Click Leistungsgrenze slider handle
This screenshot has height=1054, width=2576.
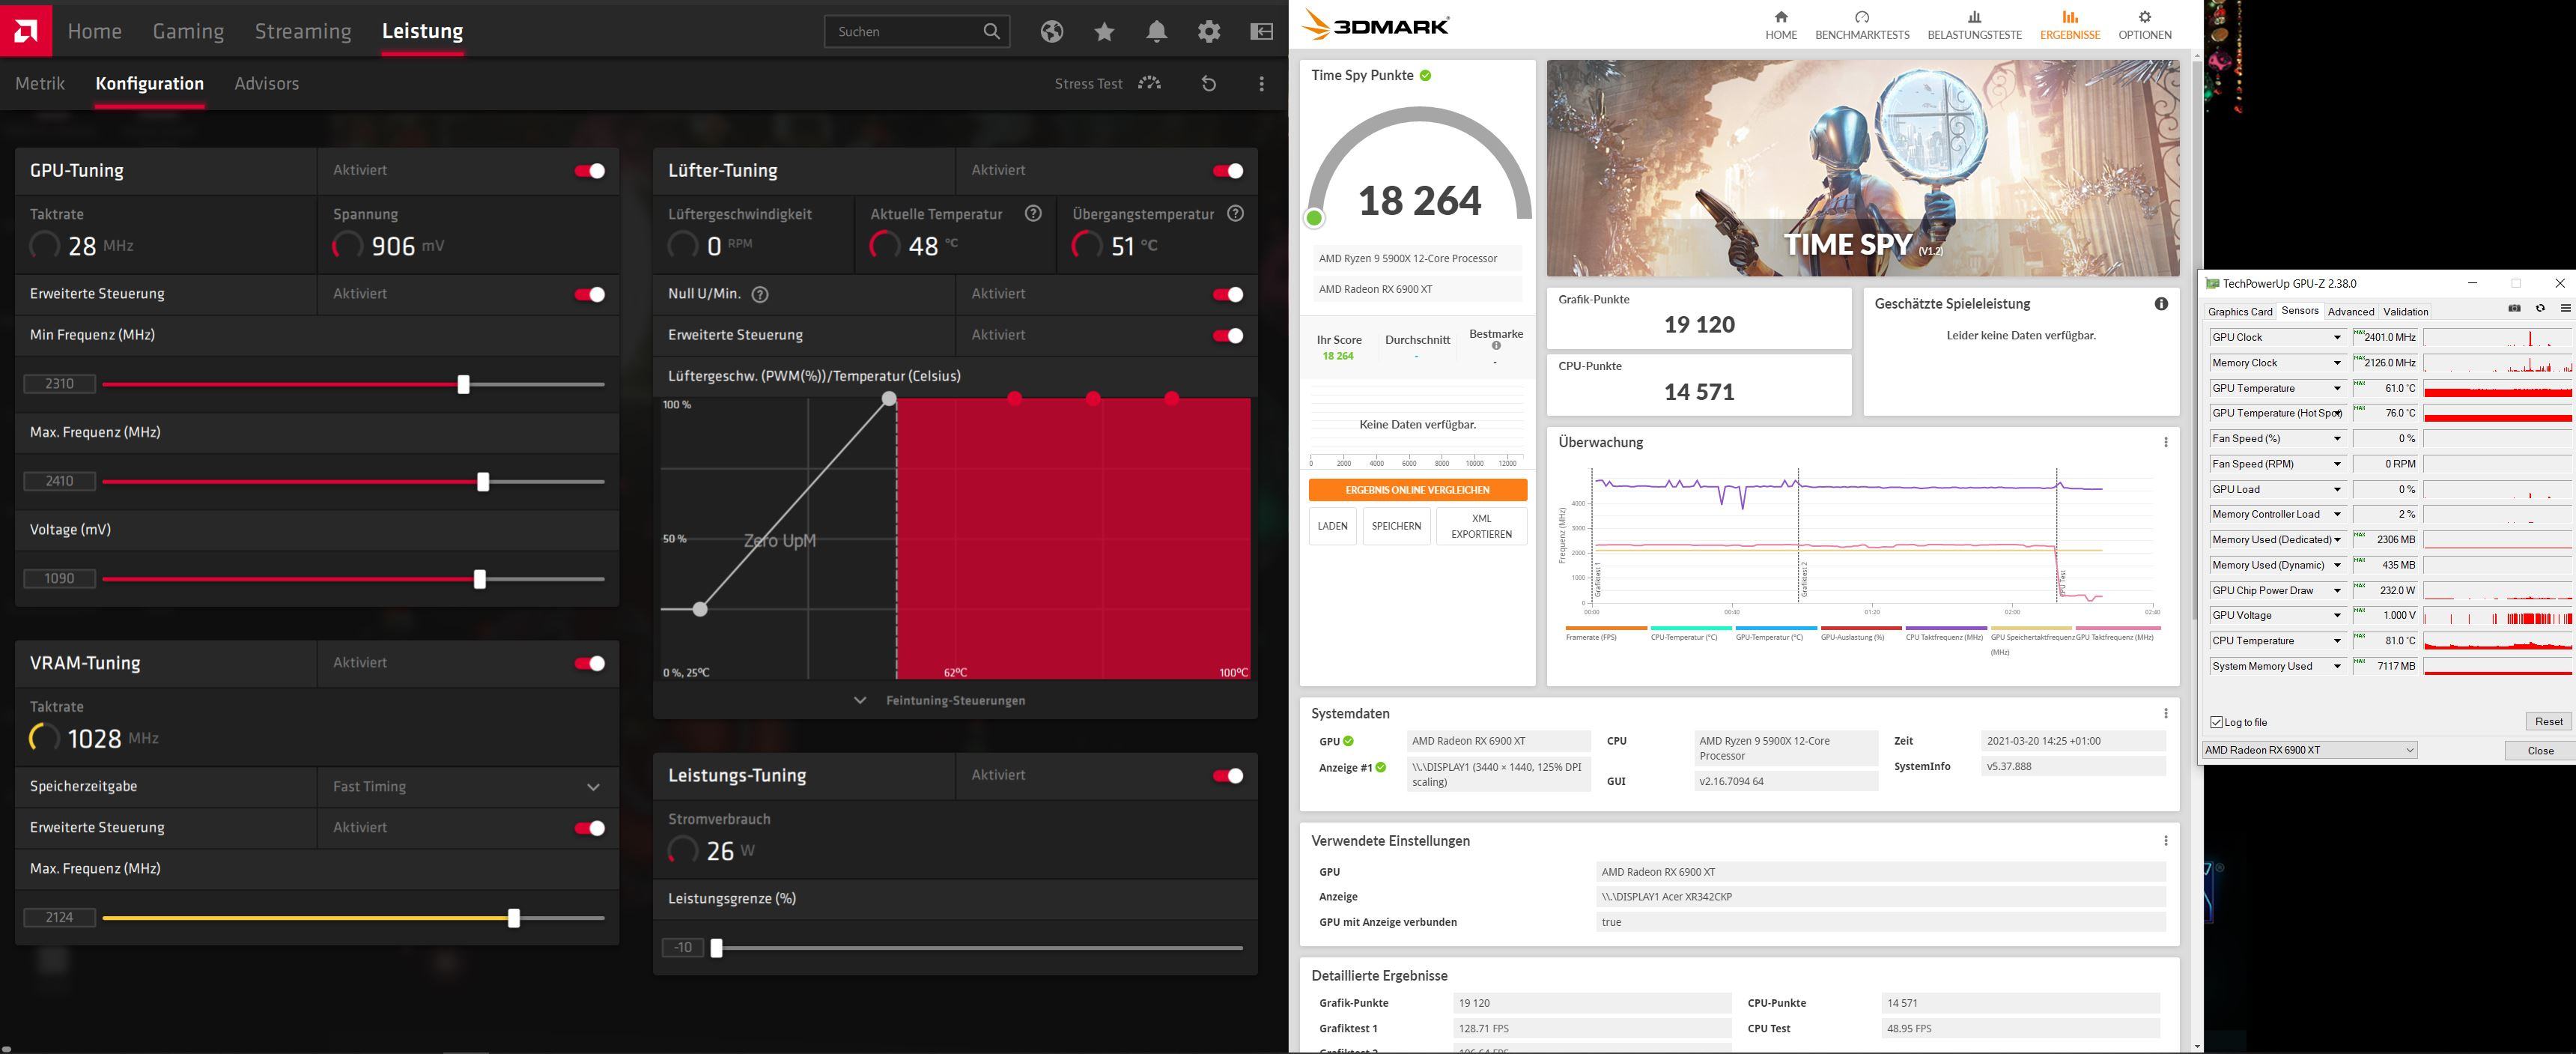716,948
